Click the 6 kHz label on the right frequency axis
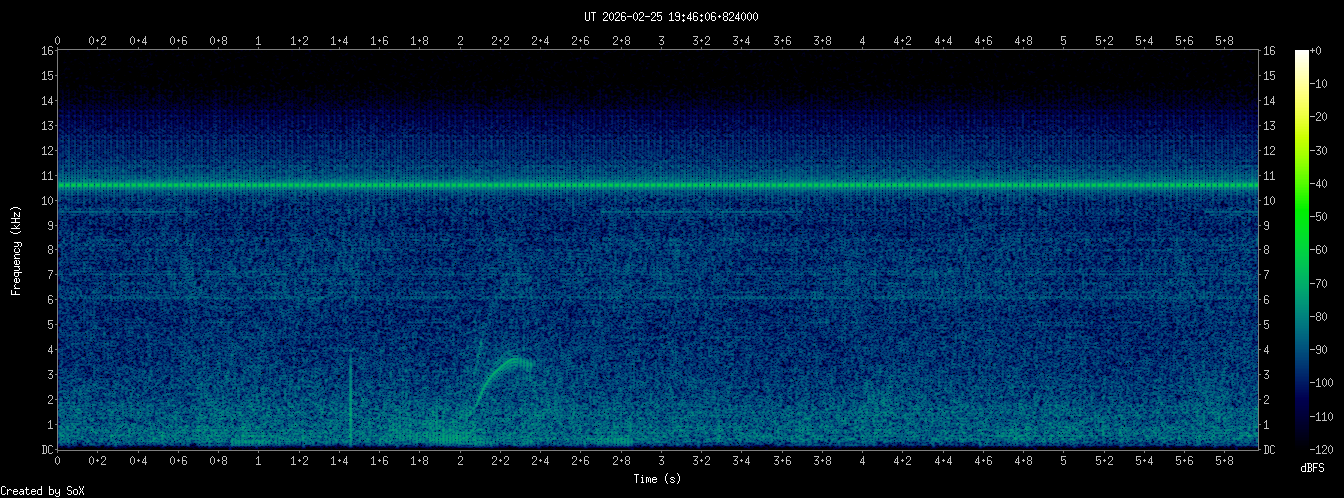1344x498 pixels. click(x=1269, y=300)
